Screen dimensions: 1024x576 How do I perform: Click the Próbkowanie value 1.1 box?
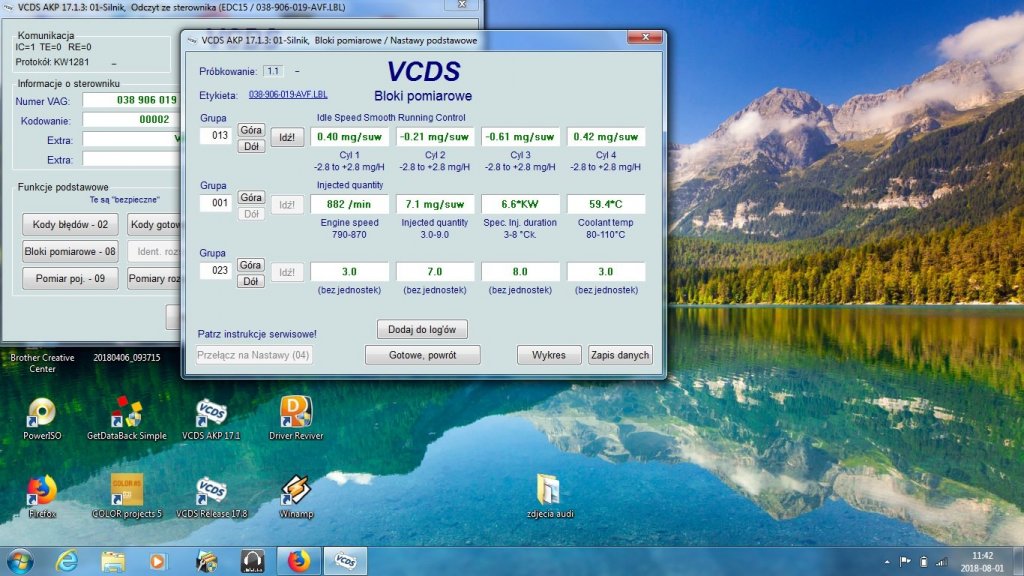pos(273,71)
